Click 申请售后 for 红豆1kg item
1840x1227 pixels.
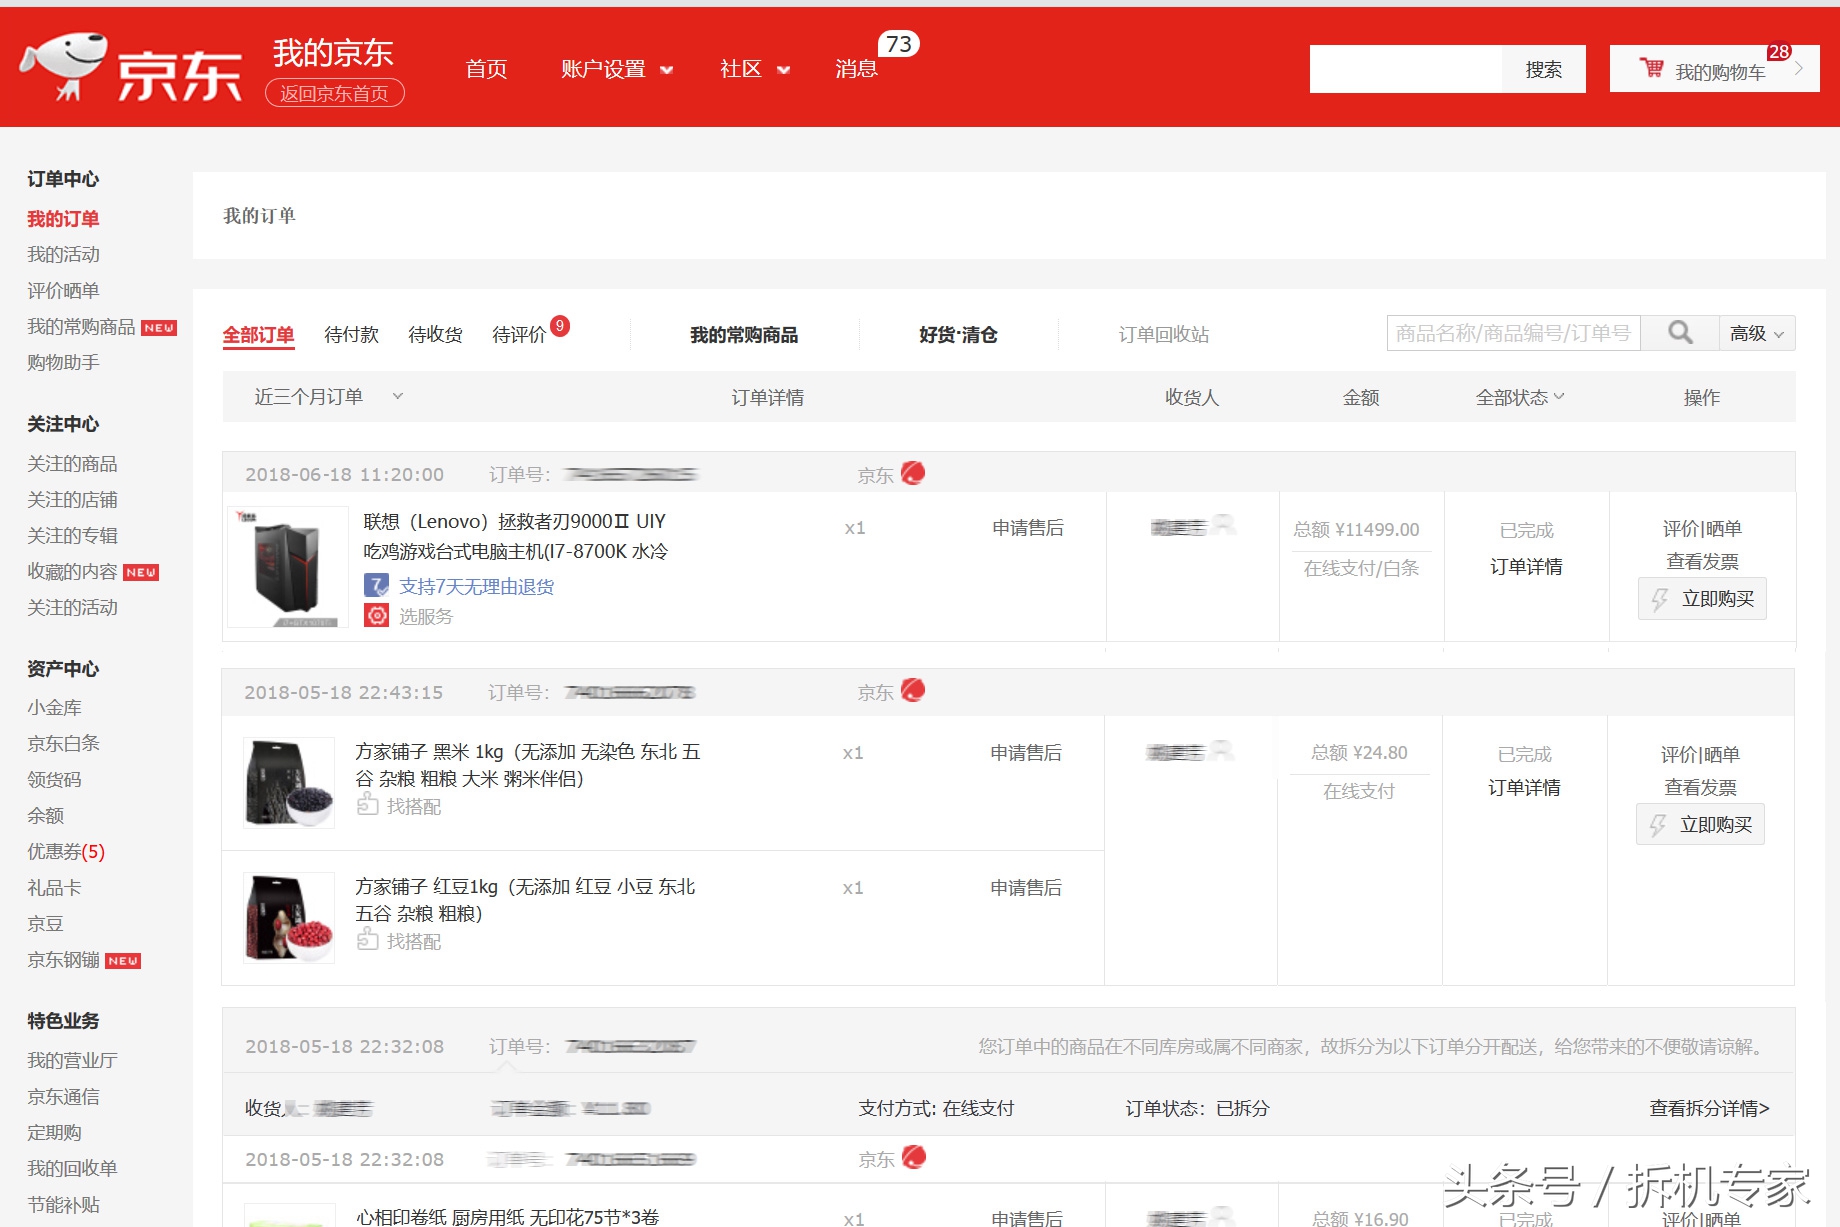1027,887
